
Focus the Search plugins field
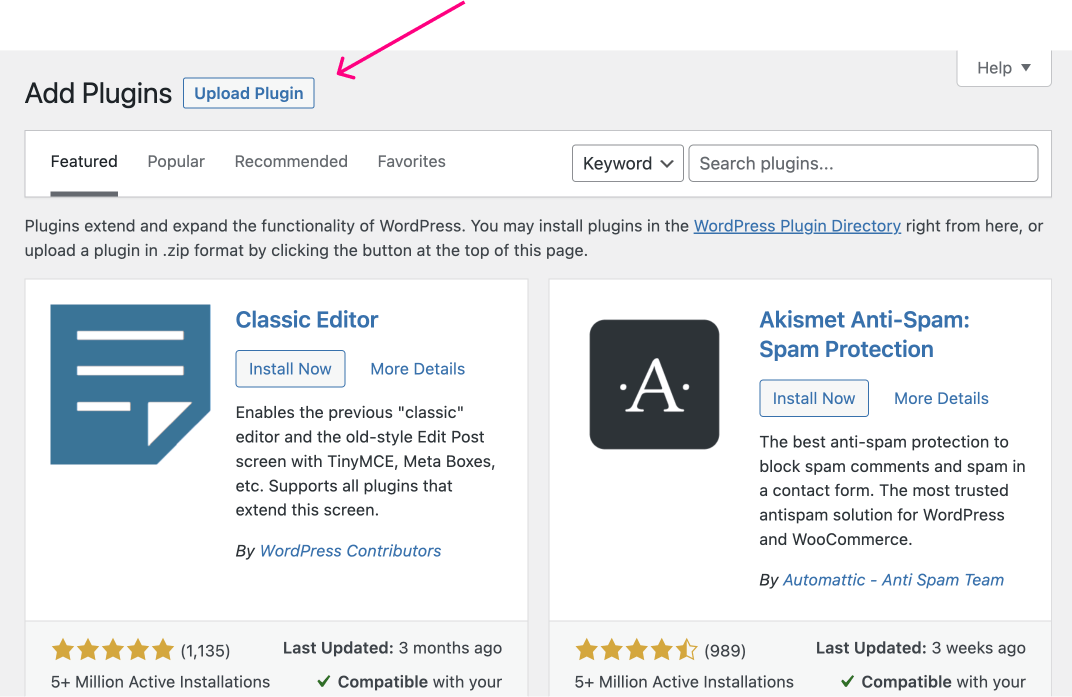[863, 163]
